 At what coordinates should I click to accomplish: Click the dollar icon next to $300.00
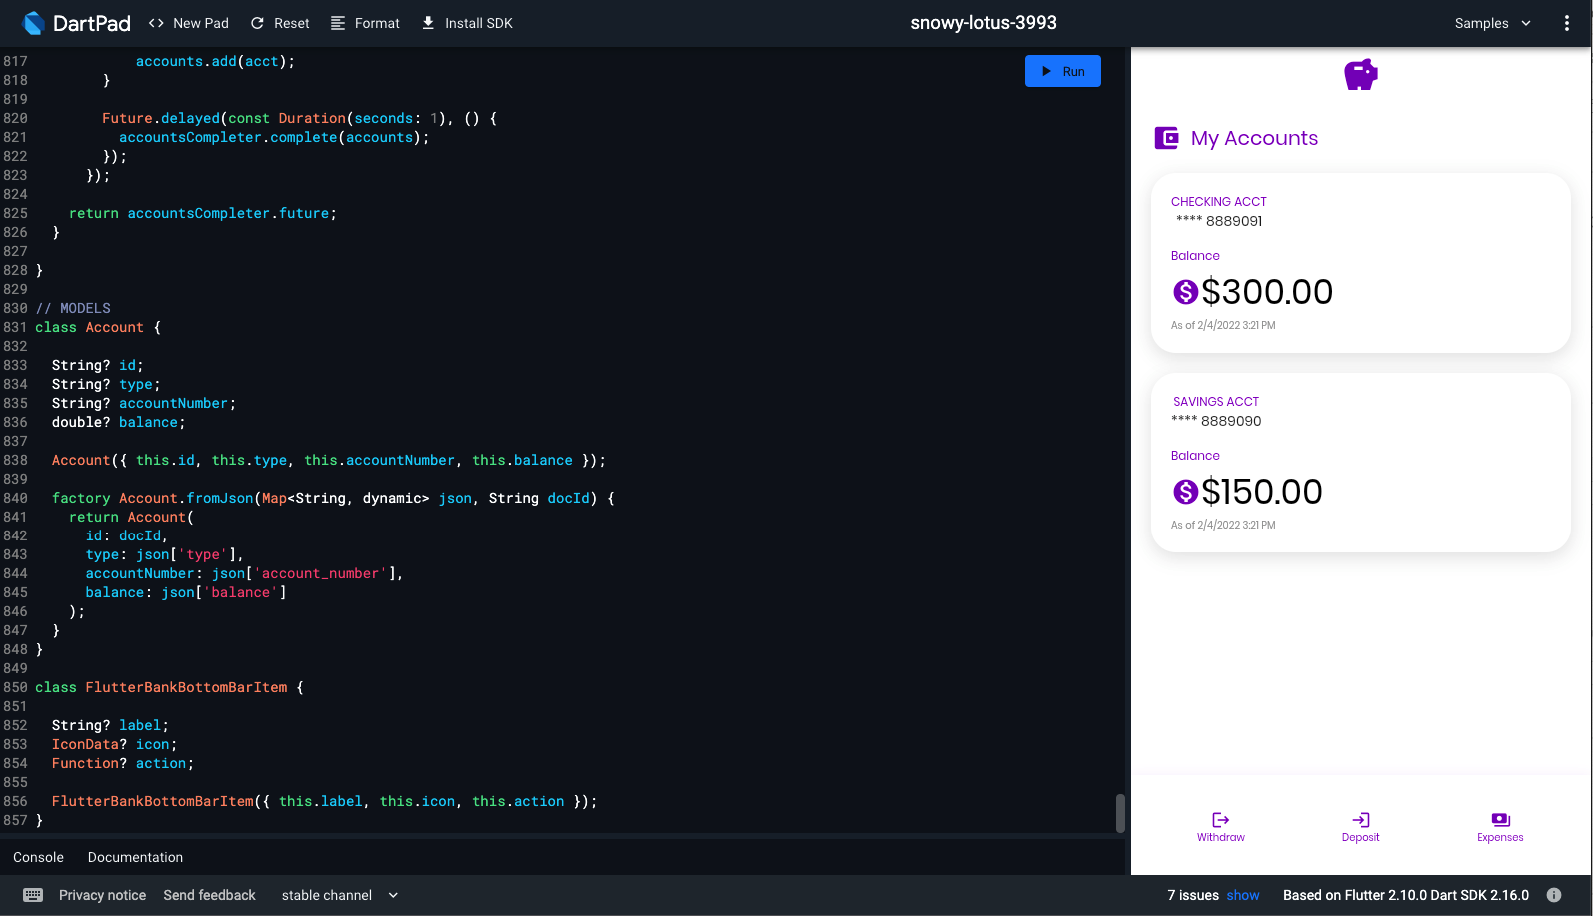1185,291
